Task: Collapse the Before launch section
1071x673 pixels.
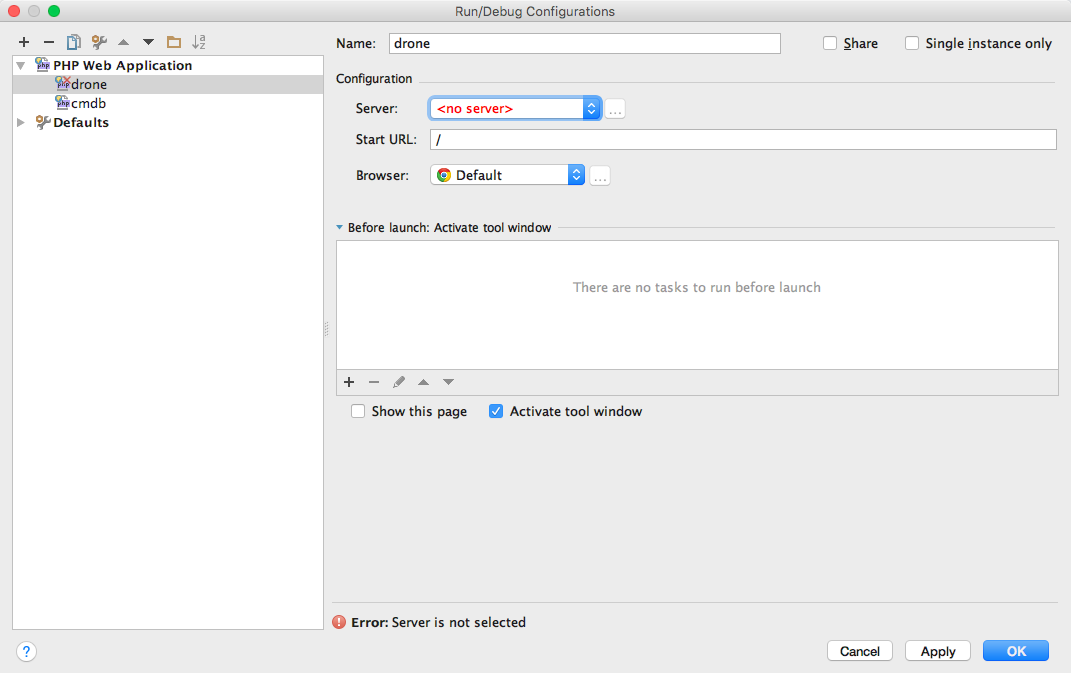Action: coord(339,228)
